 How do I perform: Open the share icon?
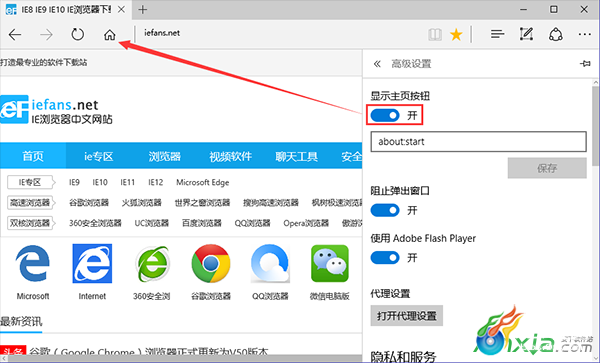(556, 34)
